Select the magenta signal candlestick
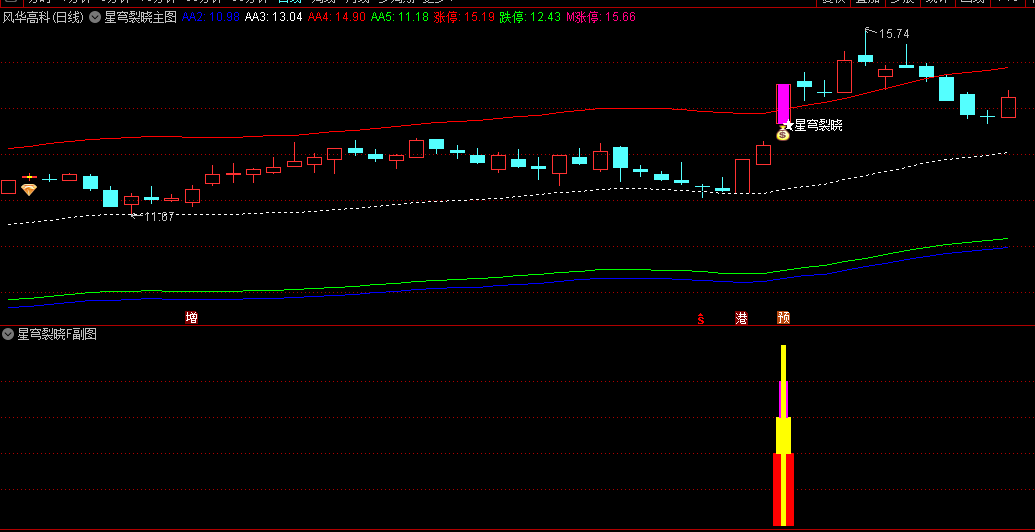The image size is (1035, 532). (x=783, y=104)
